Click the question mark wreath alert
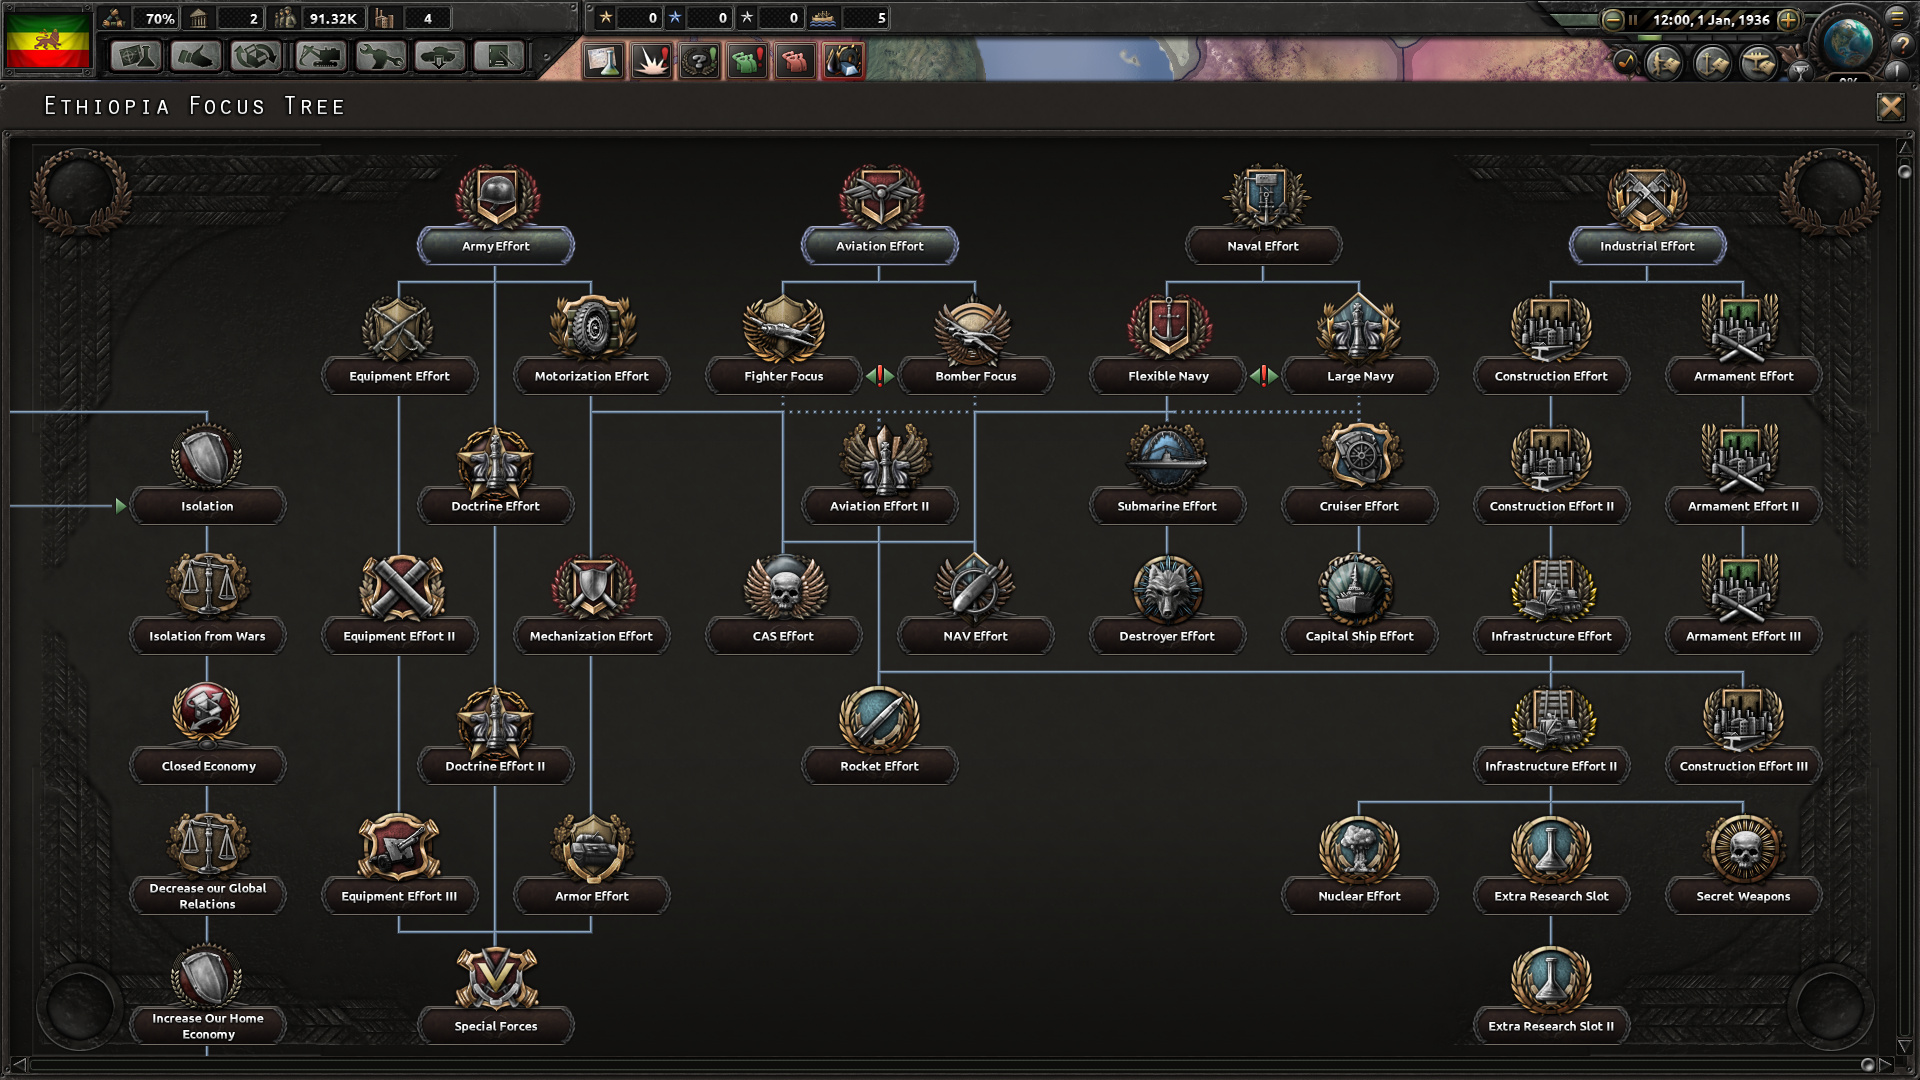This screenshot has height=1080, width=1920. point(699,61)
